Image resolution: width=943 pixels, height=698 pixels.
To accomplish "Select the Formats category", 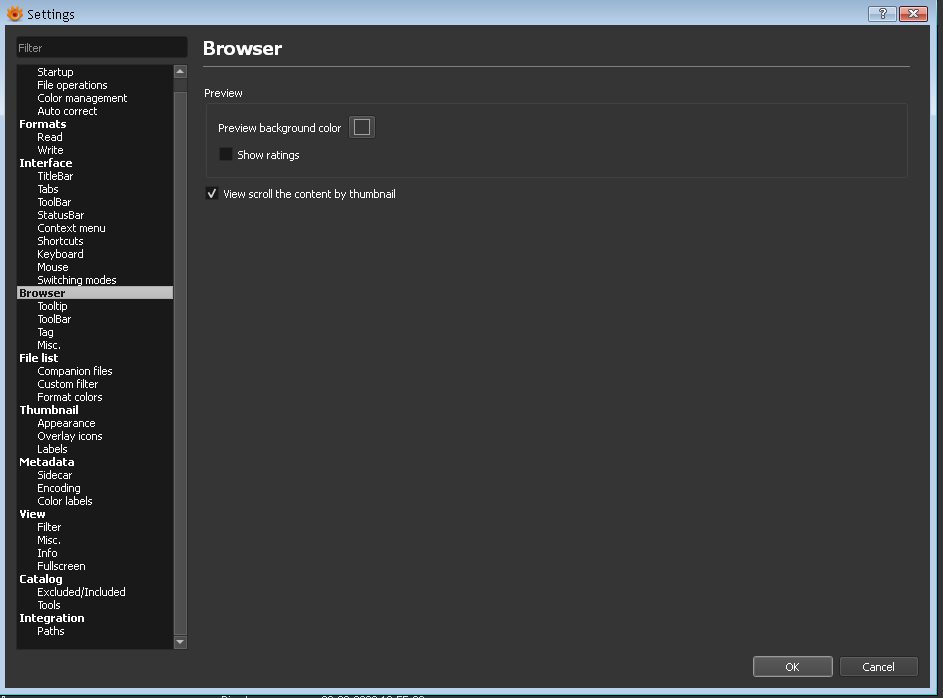I will pyautogui.click(x=43, y=124).
